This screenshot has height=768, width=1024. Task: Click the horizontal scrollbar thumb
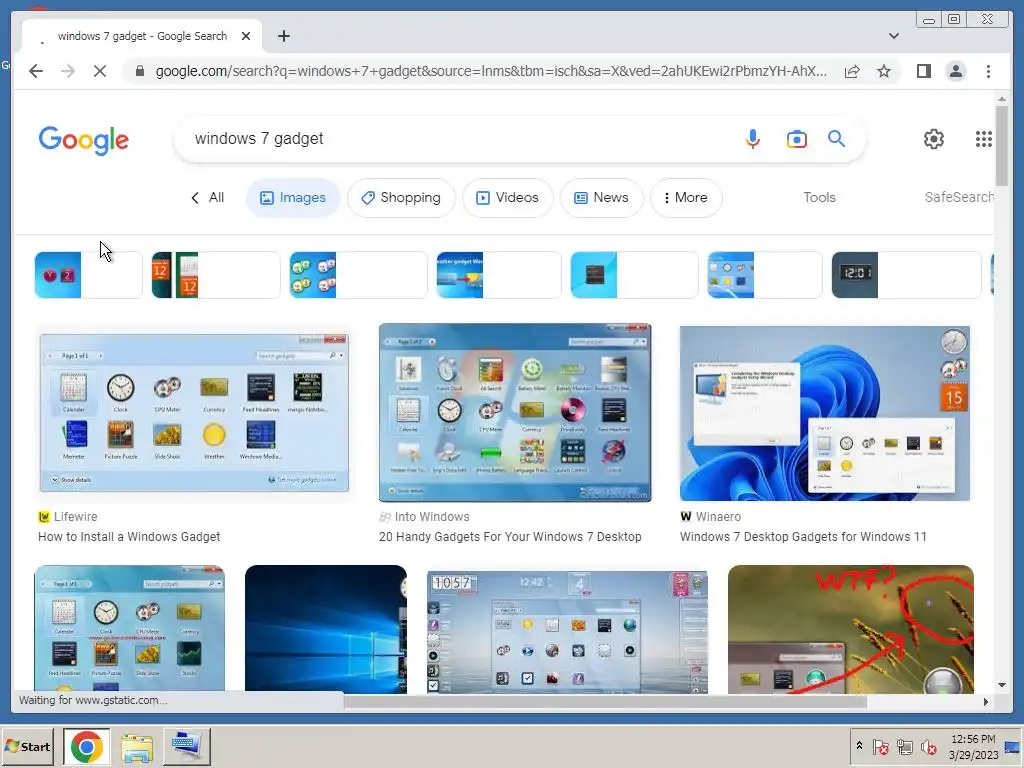coord(605,702)
